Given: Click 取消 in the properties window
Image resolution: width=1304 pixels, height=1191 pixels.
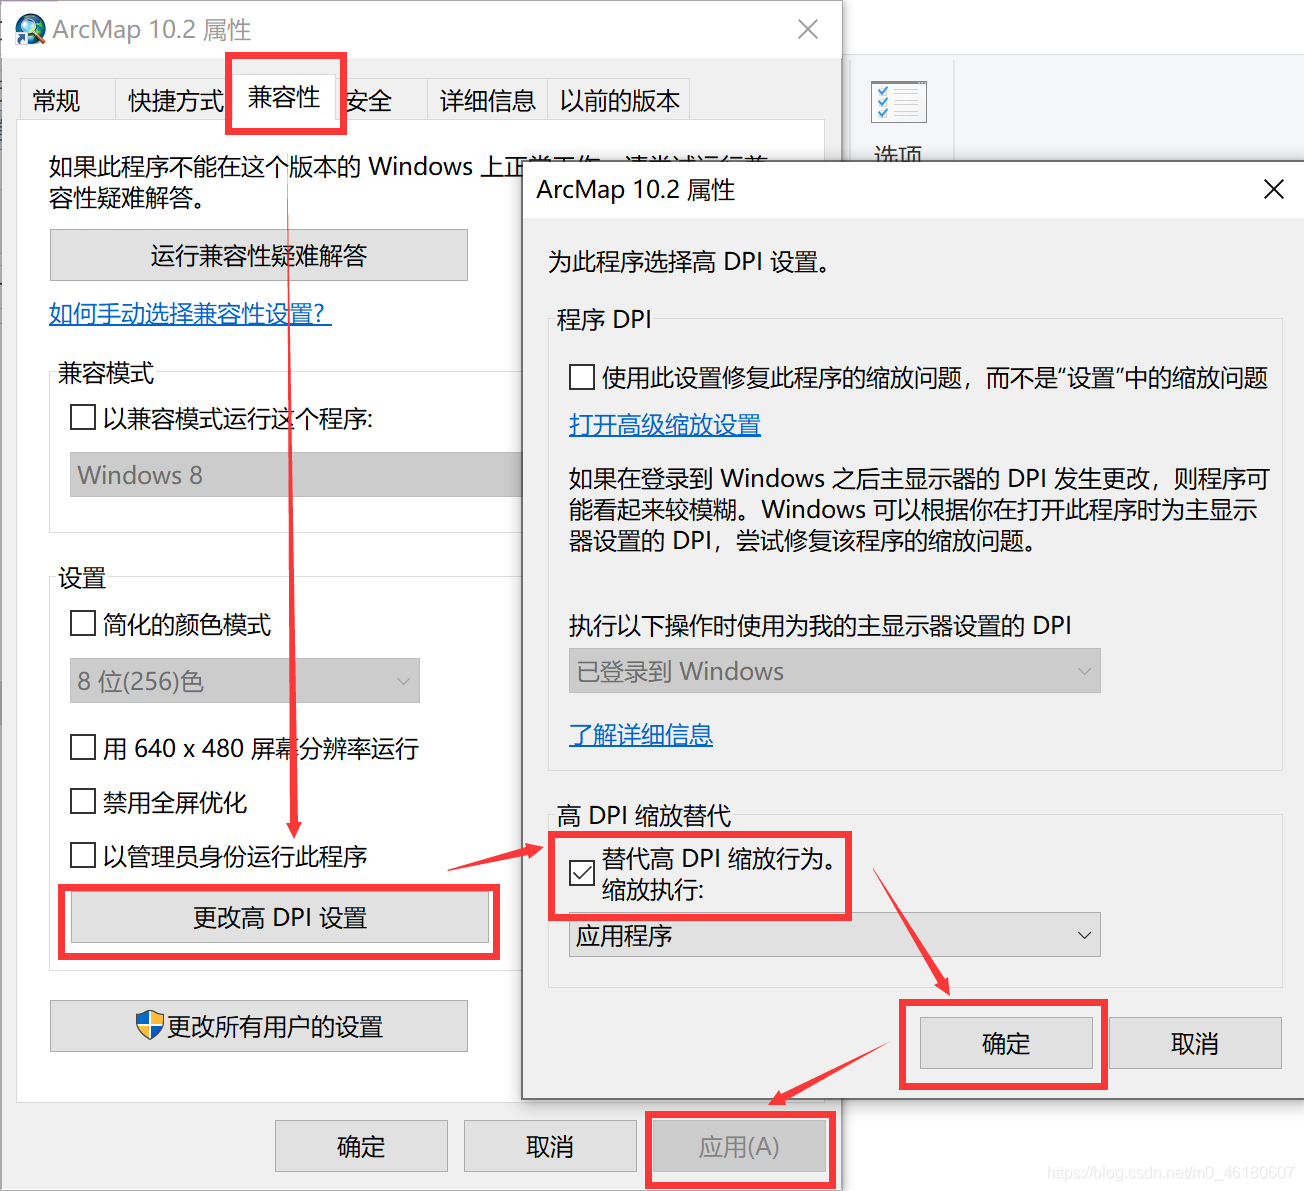Looking at the screenshot, I should [x=550, y=1146].
